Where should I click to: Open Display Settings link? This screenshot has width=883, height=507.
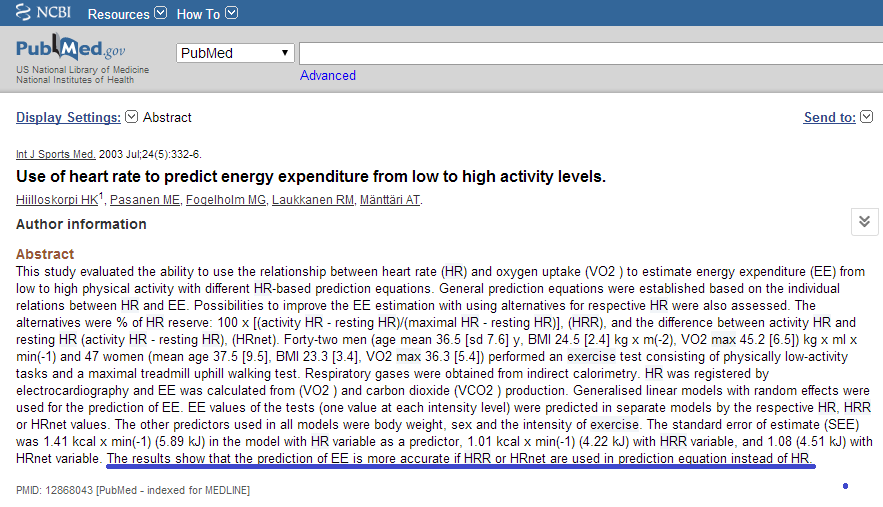click(68, 117)
